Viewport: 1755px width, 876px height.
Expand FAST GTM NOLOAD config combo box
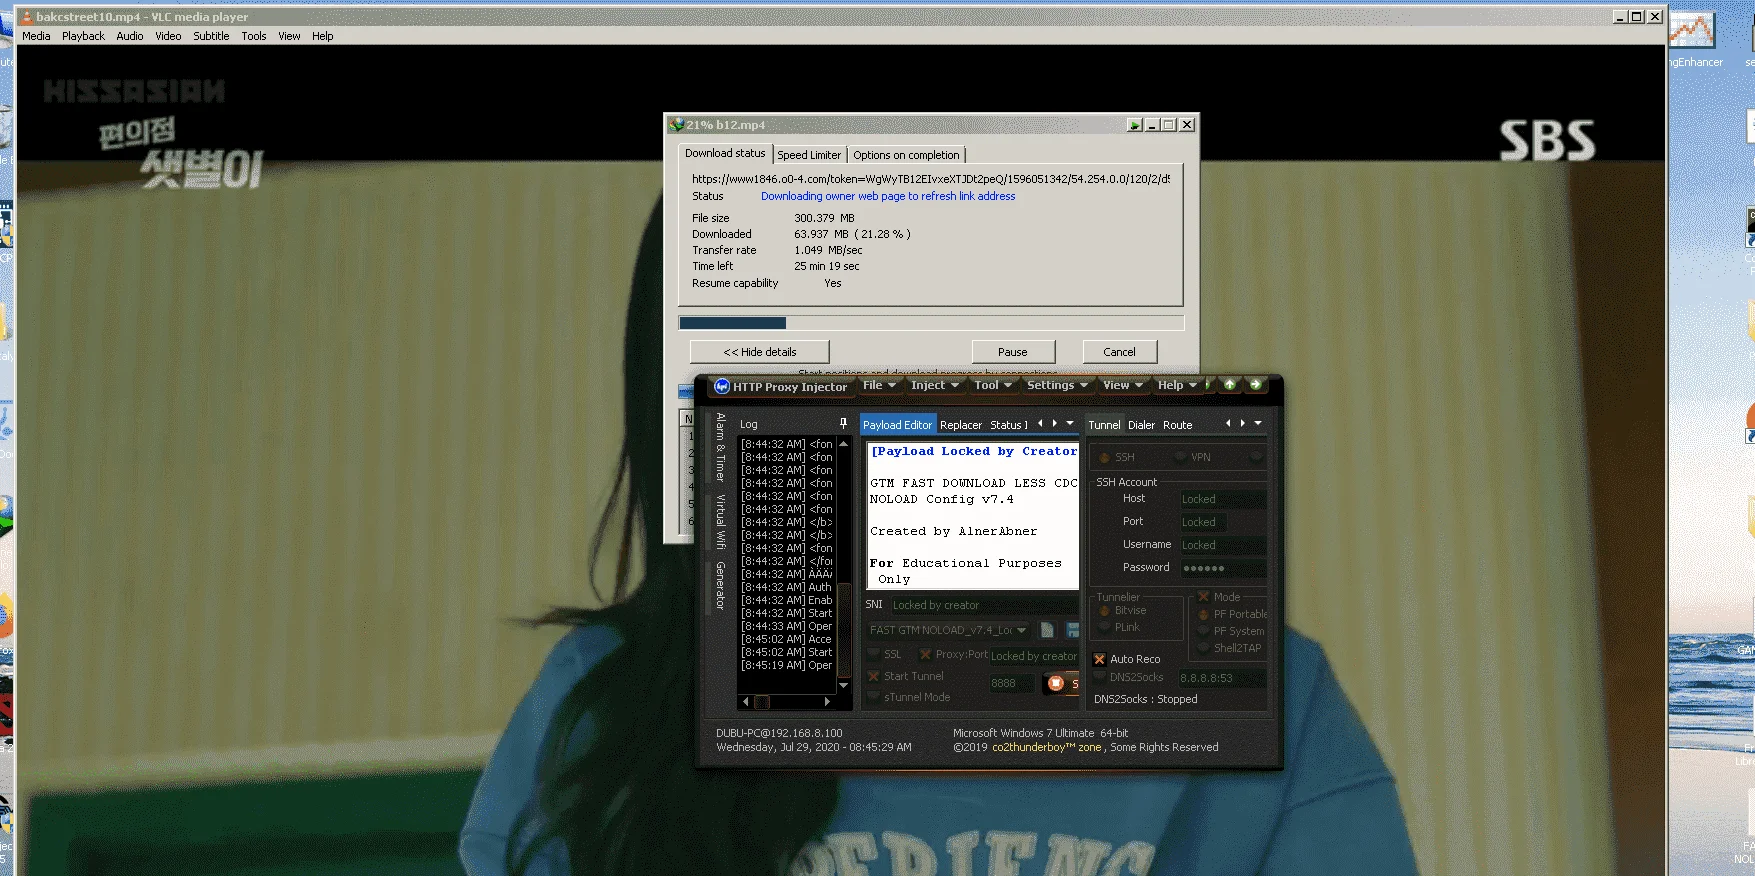(x=1021, y=630)
